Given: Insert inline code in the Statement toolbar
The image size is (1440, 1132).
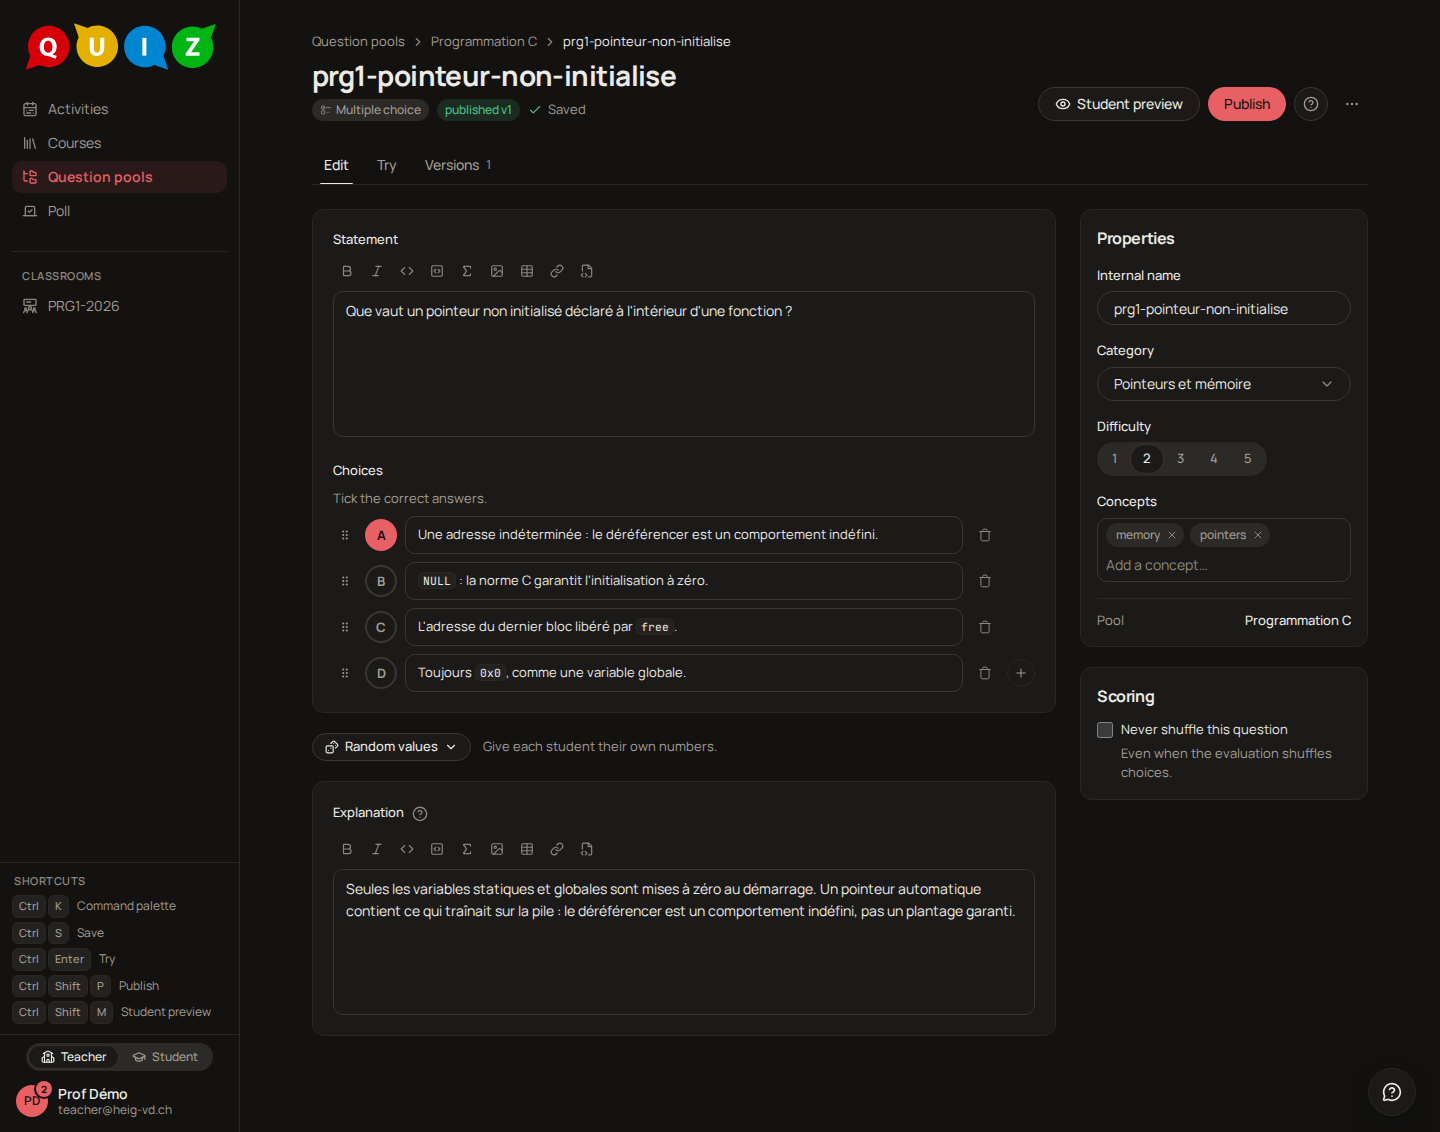Looking at the screenshot, I should tap(407, 271).
